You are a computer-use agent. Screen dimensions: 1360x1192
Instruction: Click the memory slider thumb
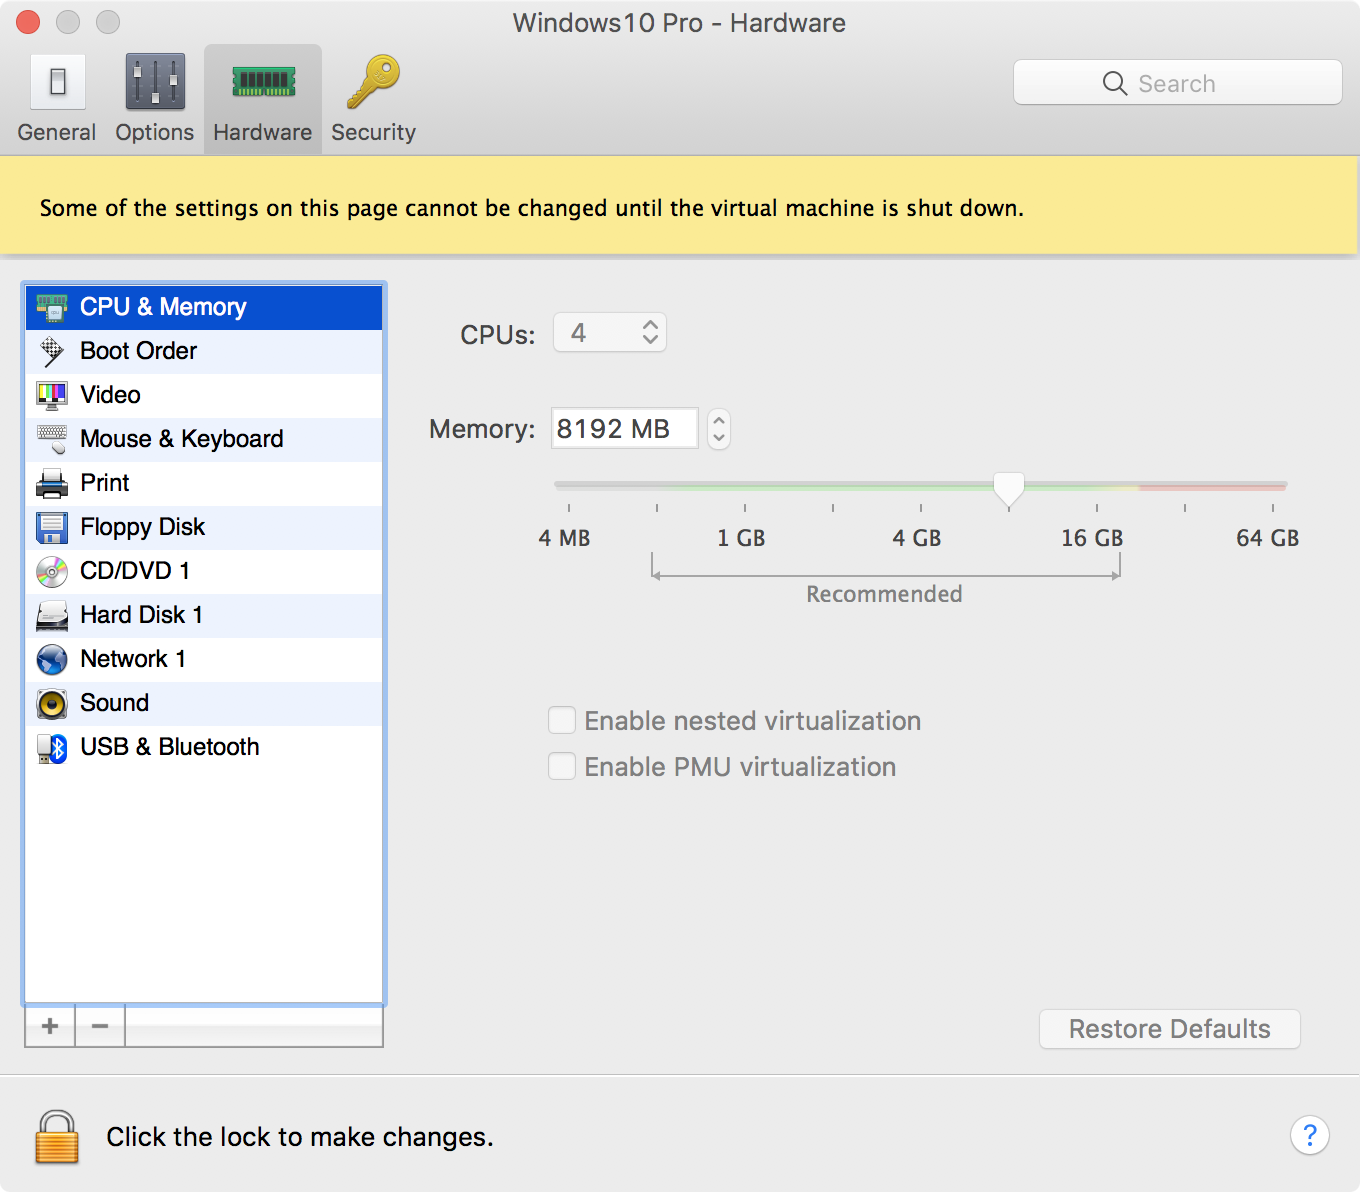[x=1009, y=489]
